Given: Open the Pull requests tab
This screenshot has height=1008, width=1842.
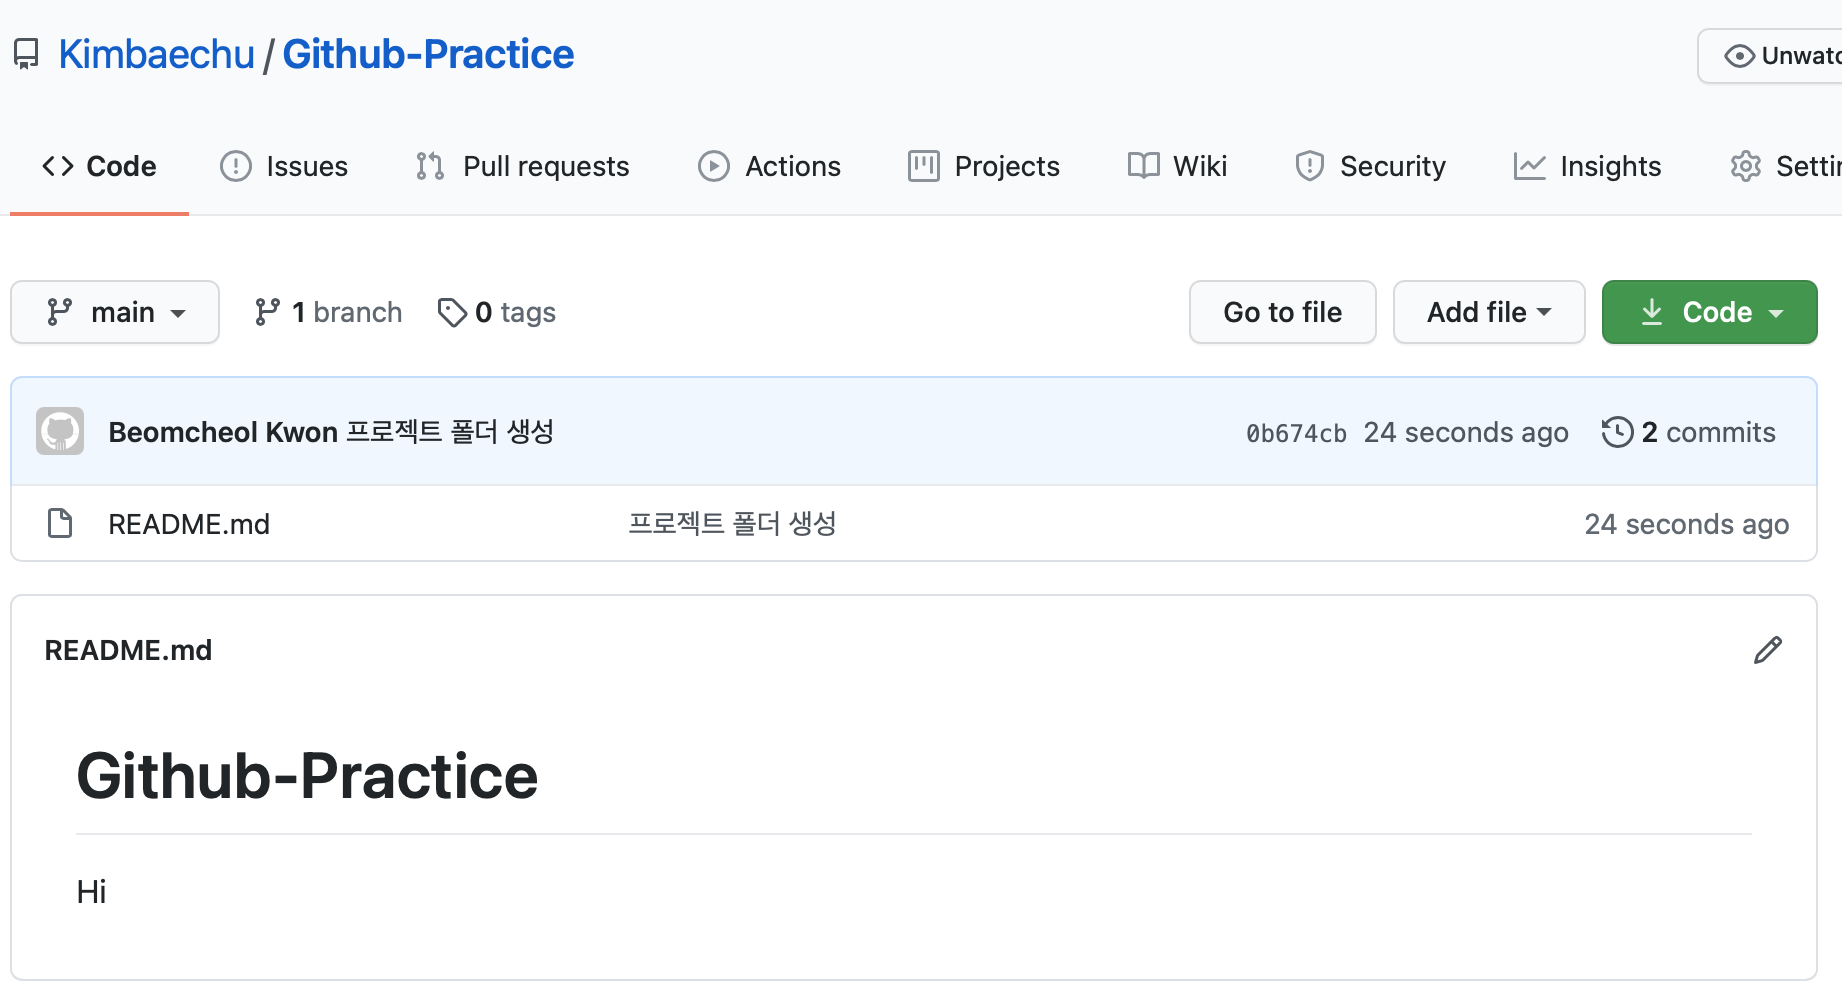Looking at the screenshot, I should coord(522,166).
